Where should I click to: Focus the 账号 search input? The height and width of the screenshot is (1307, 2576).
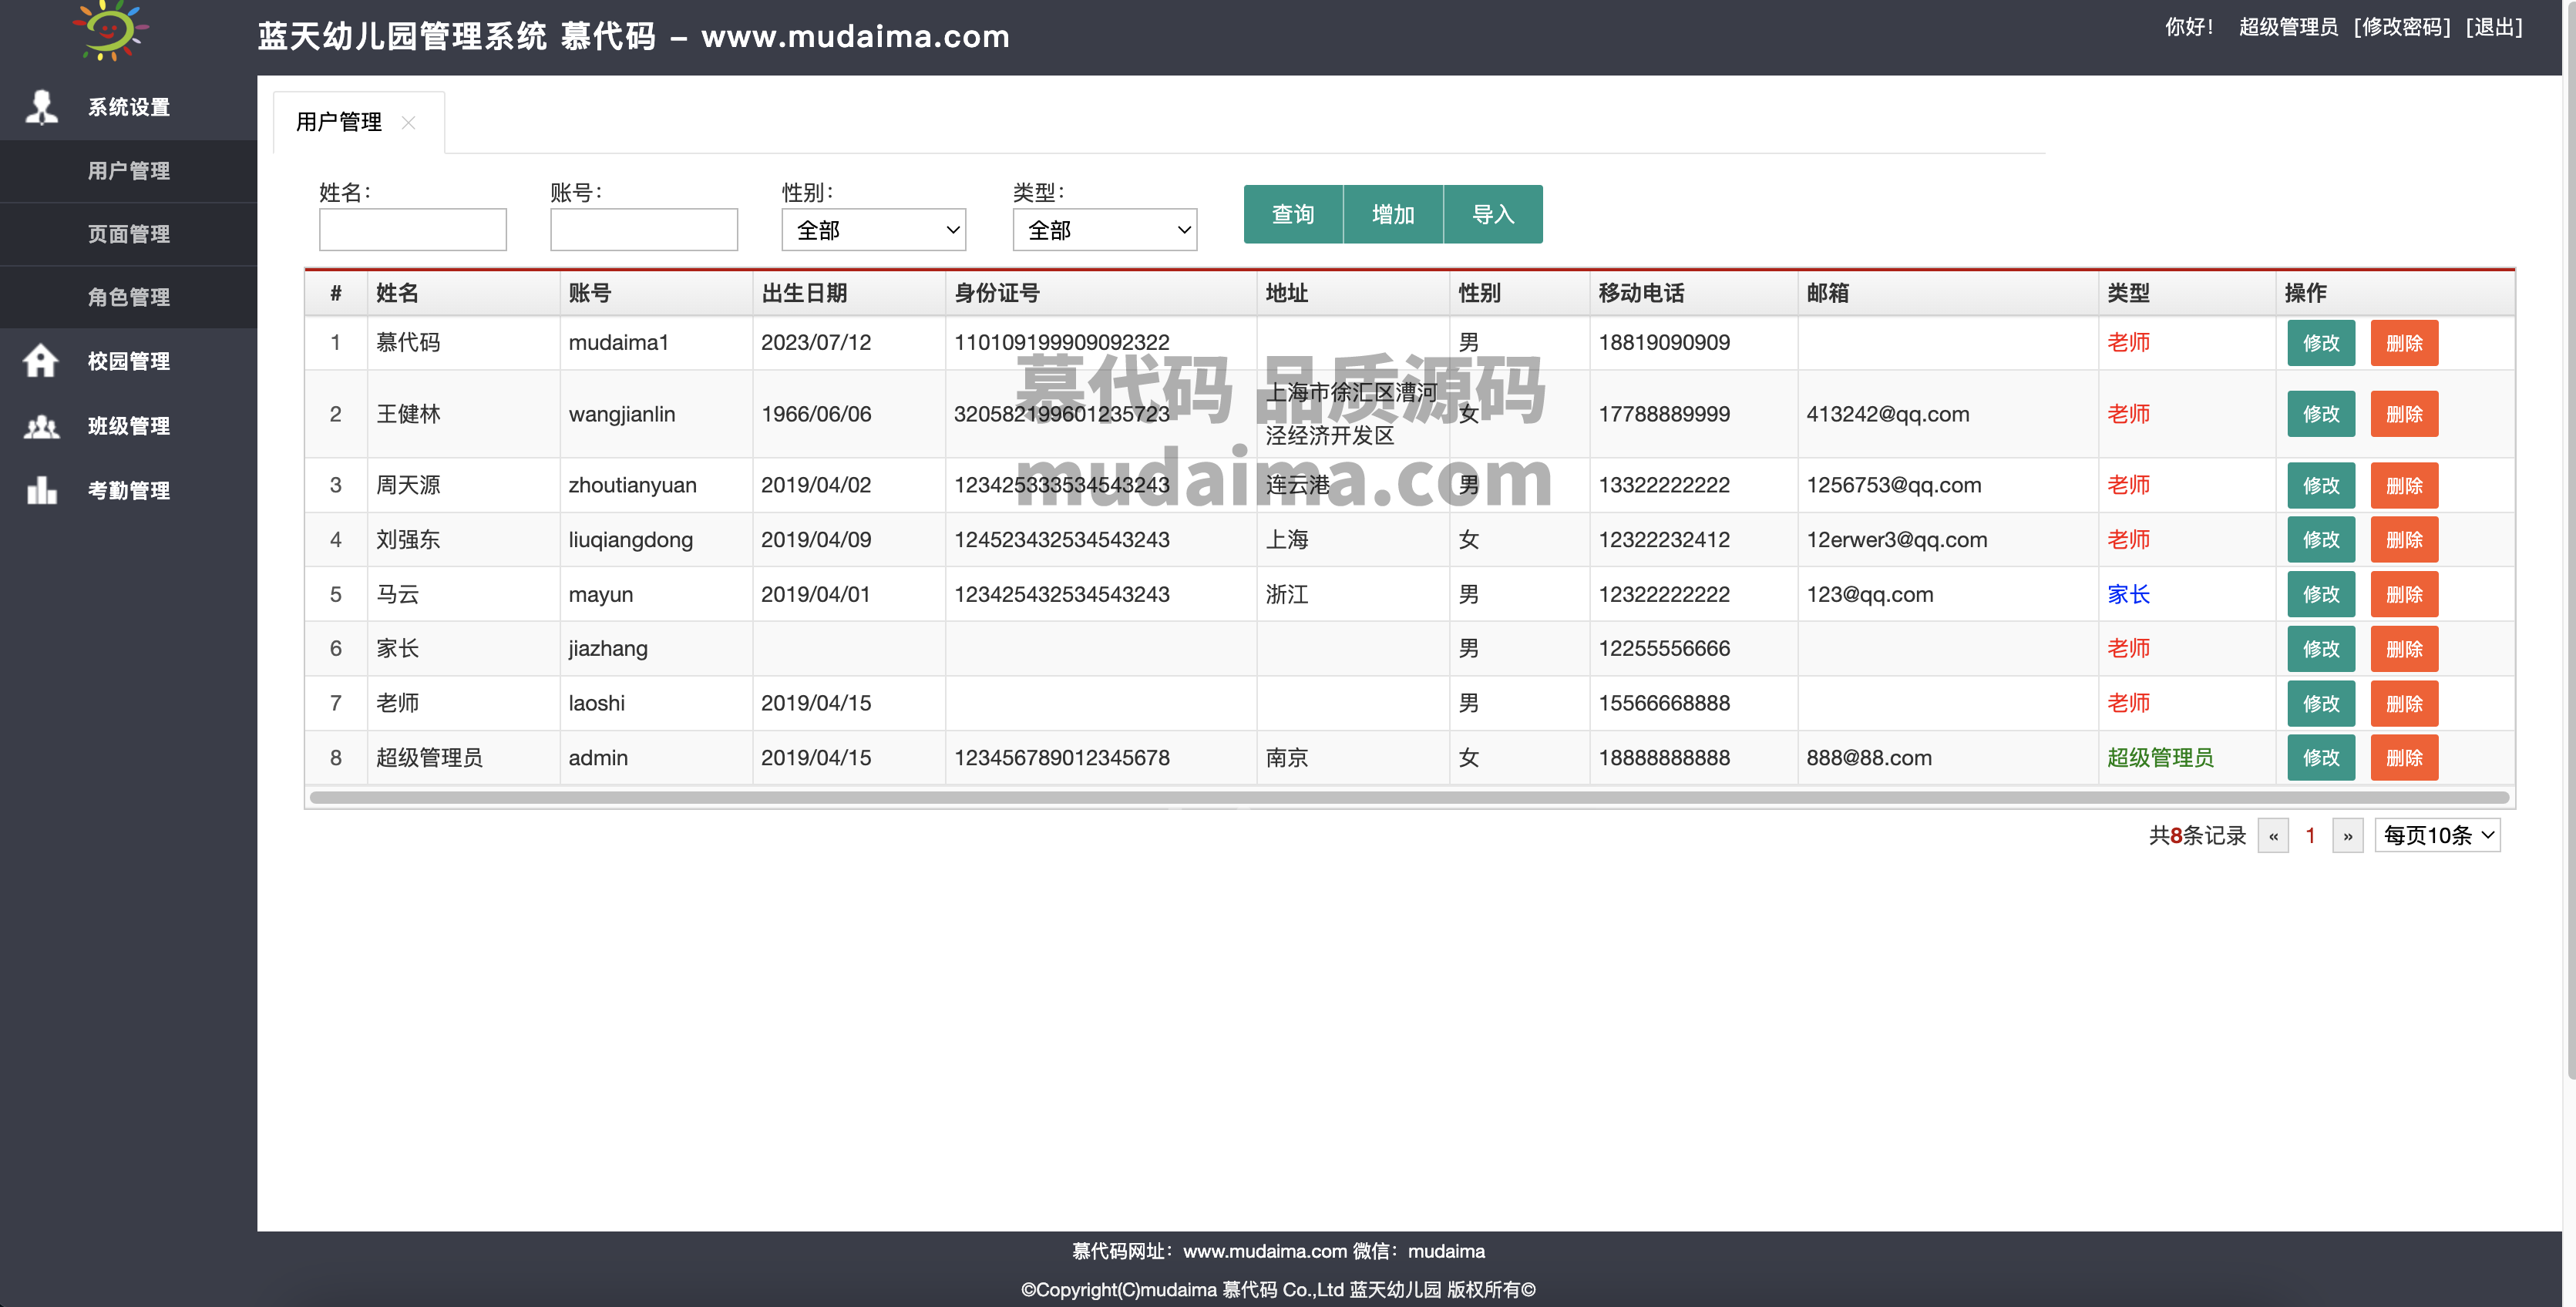click(643, 230)
